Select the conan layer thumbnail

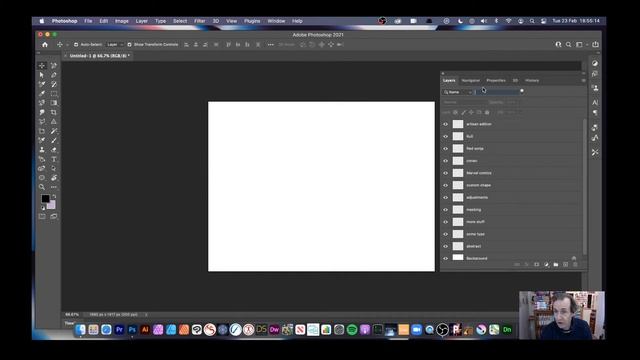pyautogui.click(x=458, y=161)
